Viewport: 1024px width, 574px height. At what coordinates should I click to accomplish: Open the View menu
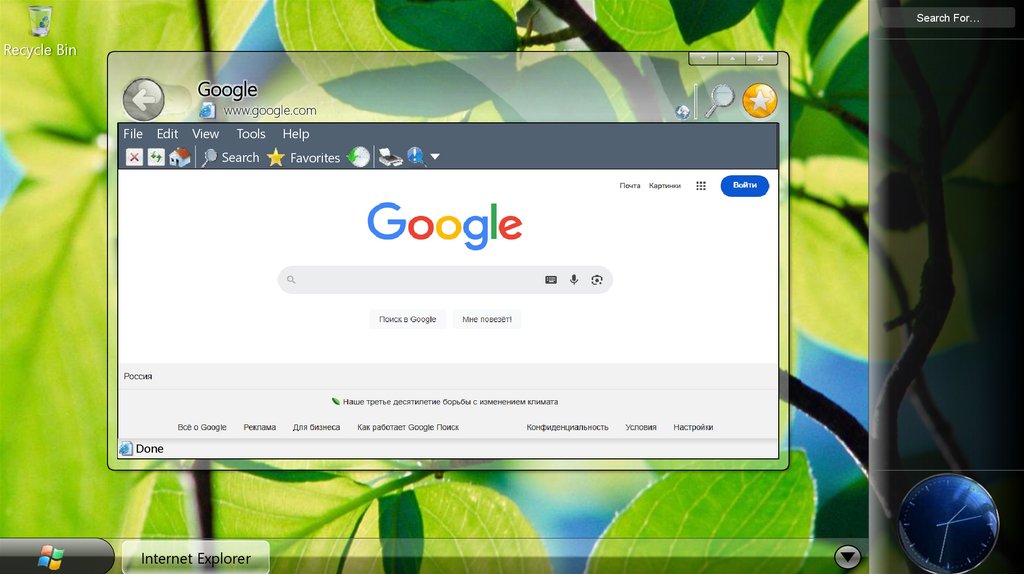[x=205, y=134]
